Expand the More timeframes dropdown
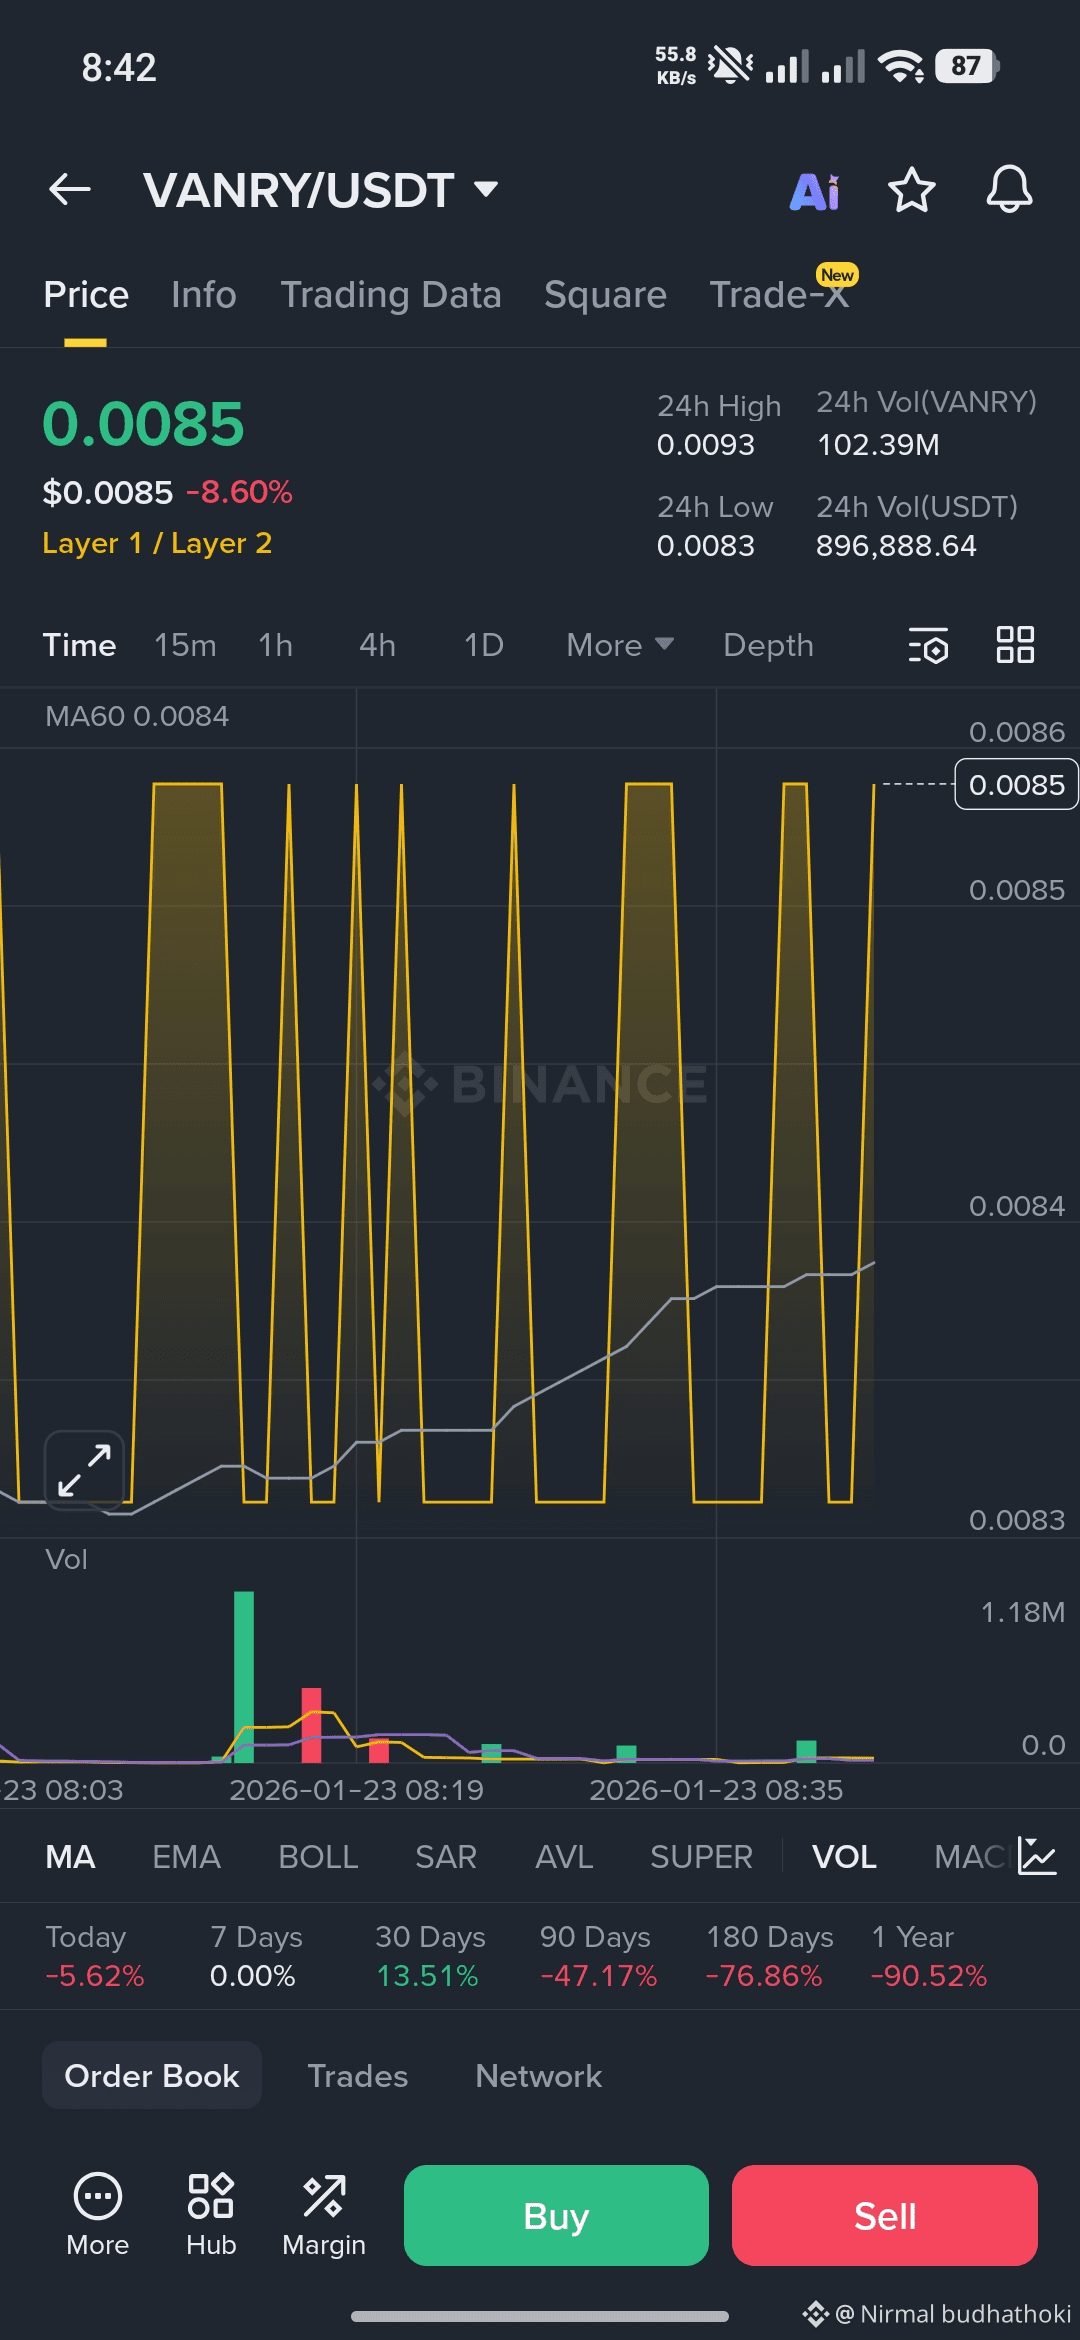This screenshot has height=2340, width=1080. tap(620, 645)
